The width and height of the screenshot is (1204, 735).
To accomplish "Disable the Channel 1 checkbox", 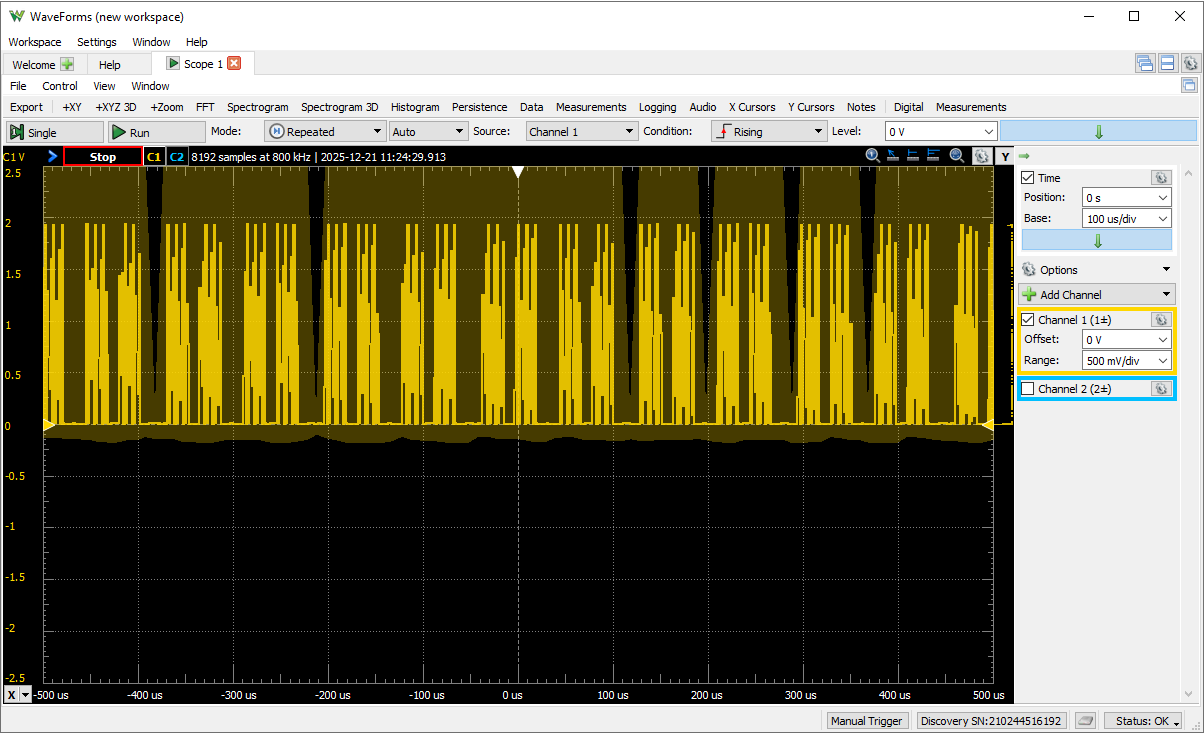I will click(1028, 320).
